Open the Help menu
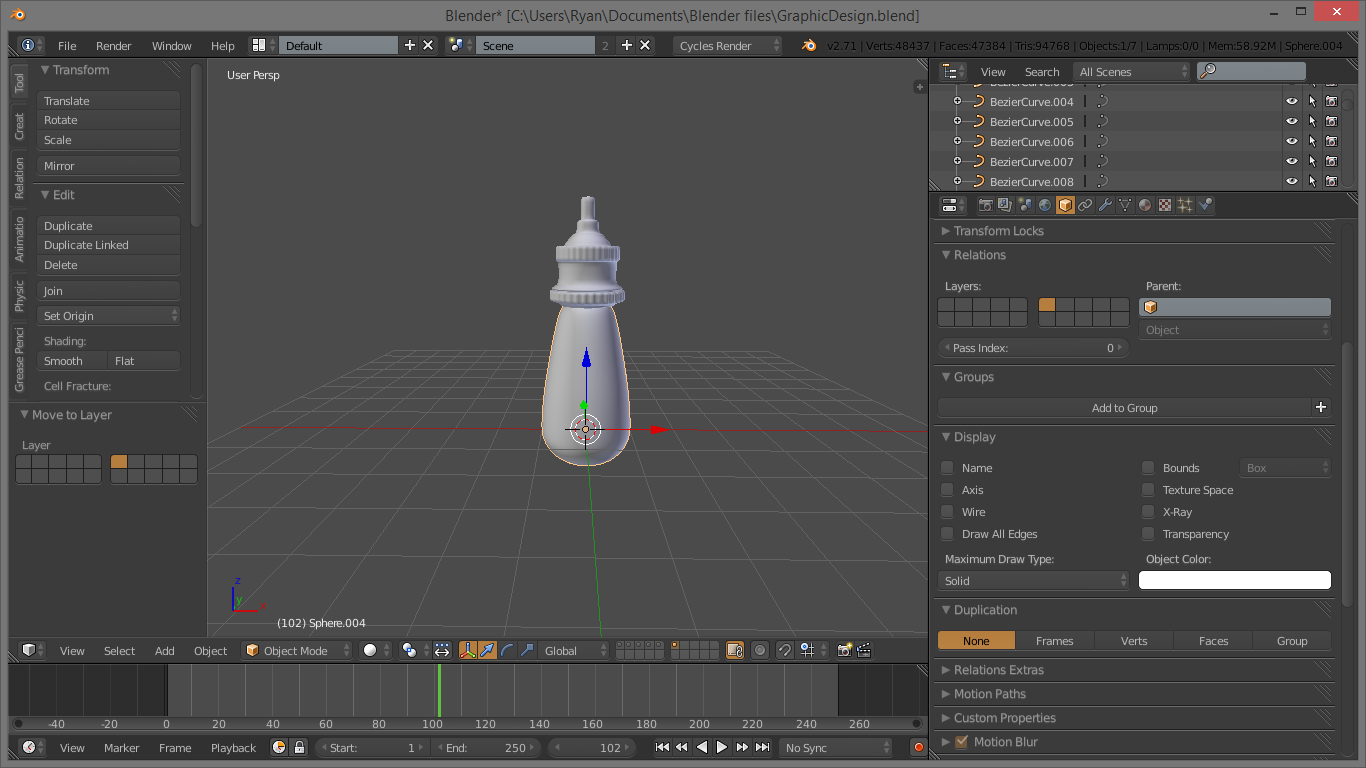This screenshot has height=768, width=1366. [x=223, y=46]
